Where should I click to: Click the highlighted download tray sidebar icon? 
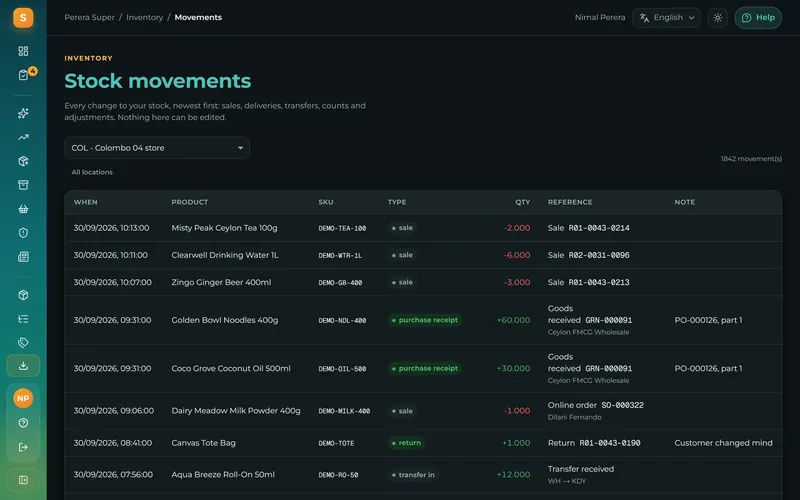coord(23,366)
